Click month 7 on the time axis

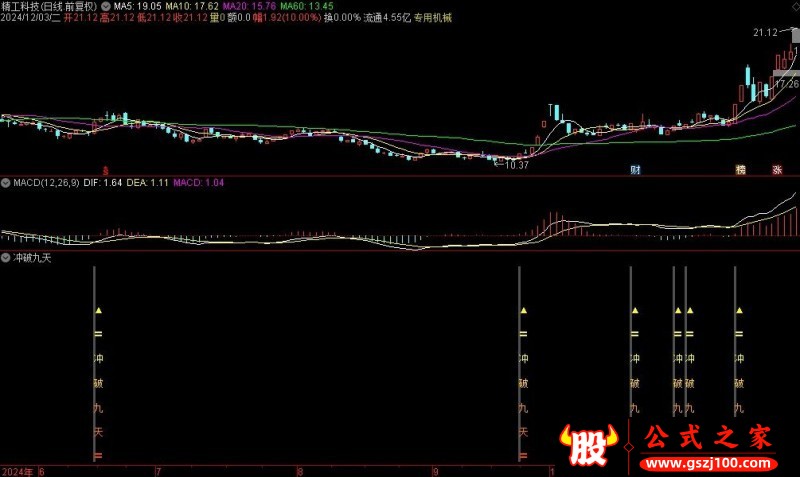pos(159,472)
